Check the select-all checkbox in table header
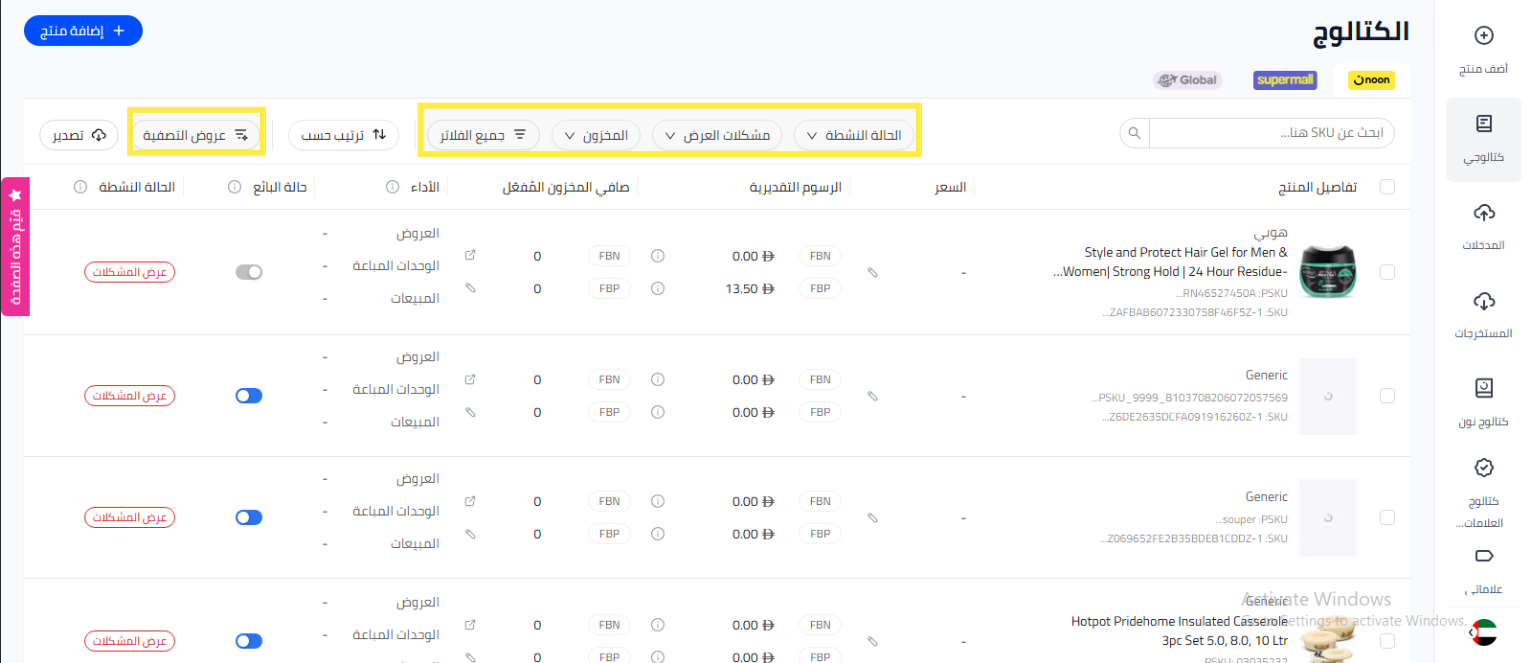Viewport: 1530px width, 663px height. click(1387, 187)
